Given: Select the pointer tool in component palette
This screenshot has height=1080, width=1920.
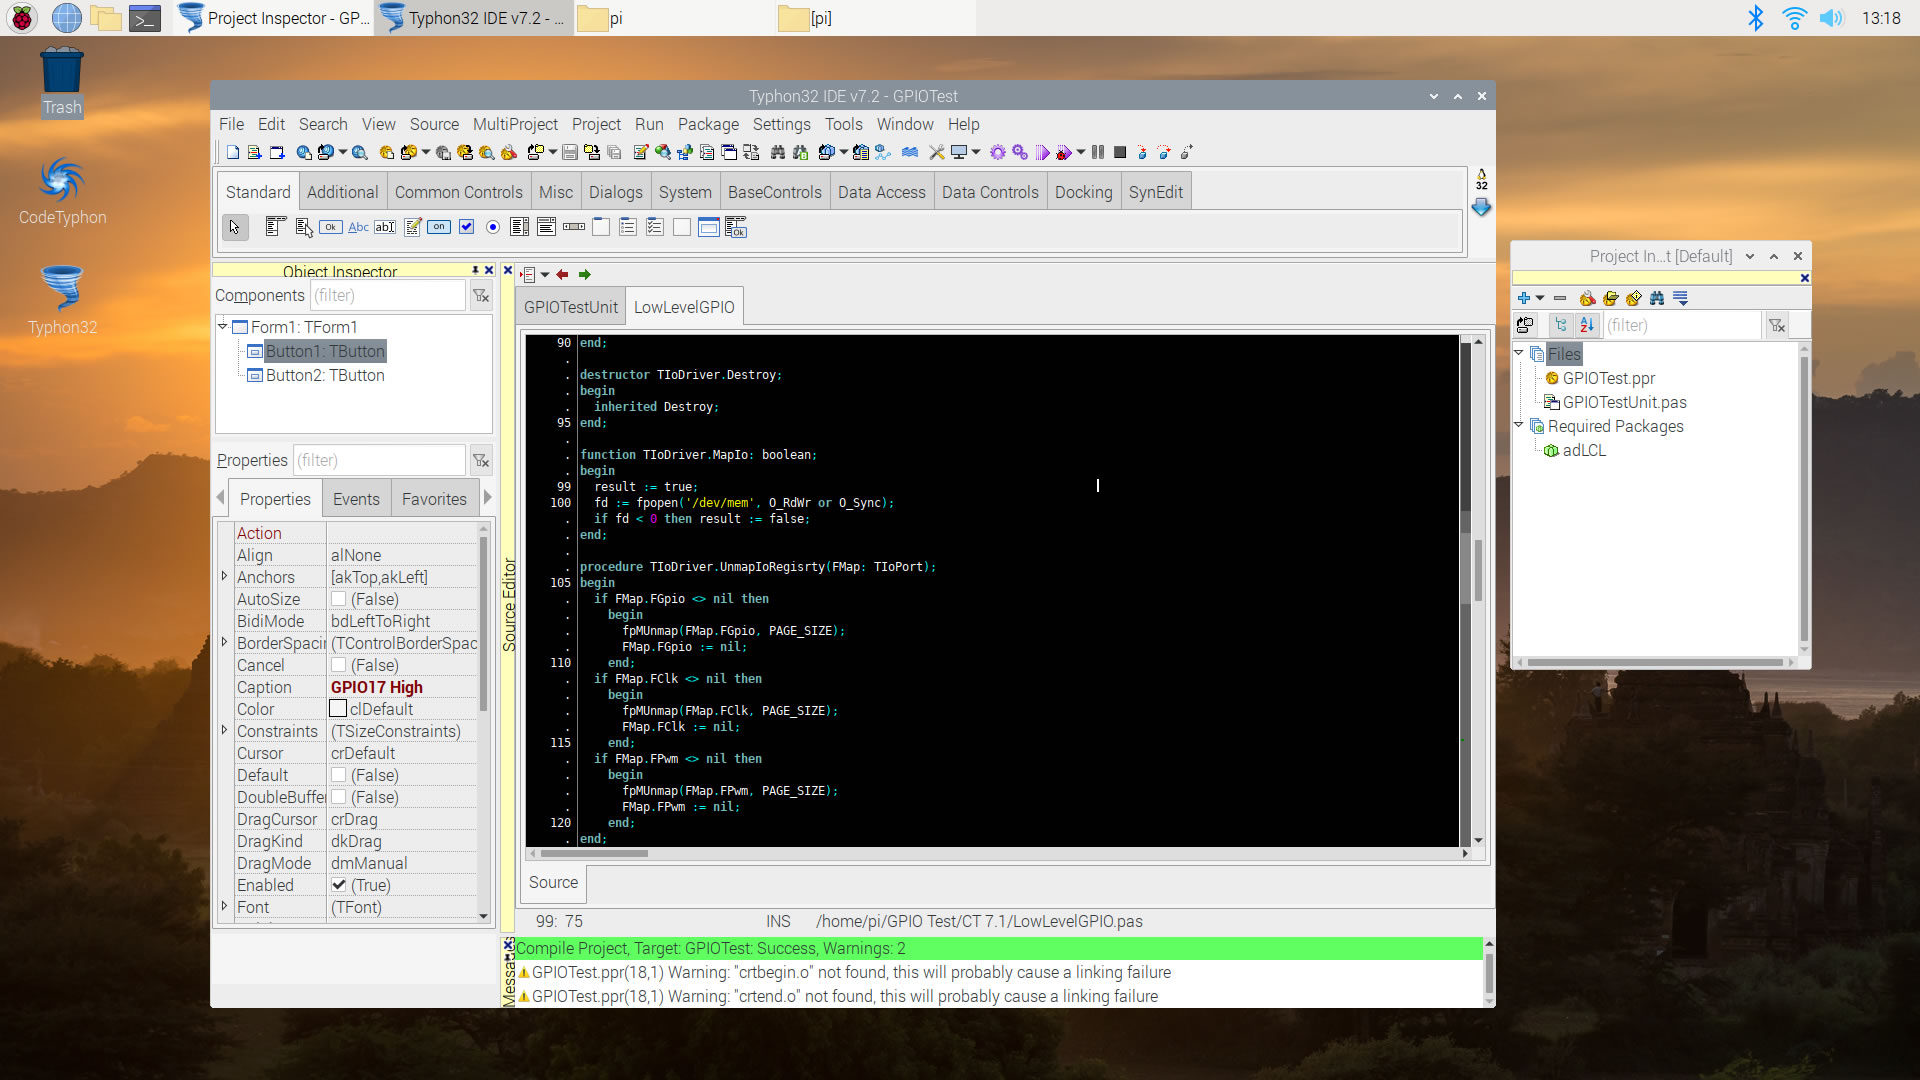Looking at the screenshot, I should coord(235,228).
